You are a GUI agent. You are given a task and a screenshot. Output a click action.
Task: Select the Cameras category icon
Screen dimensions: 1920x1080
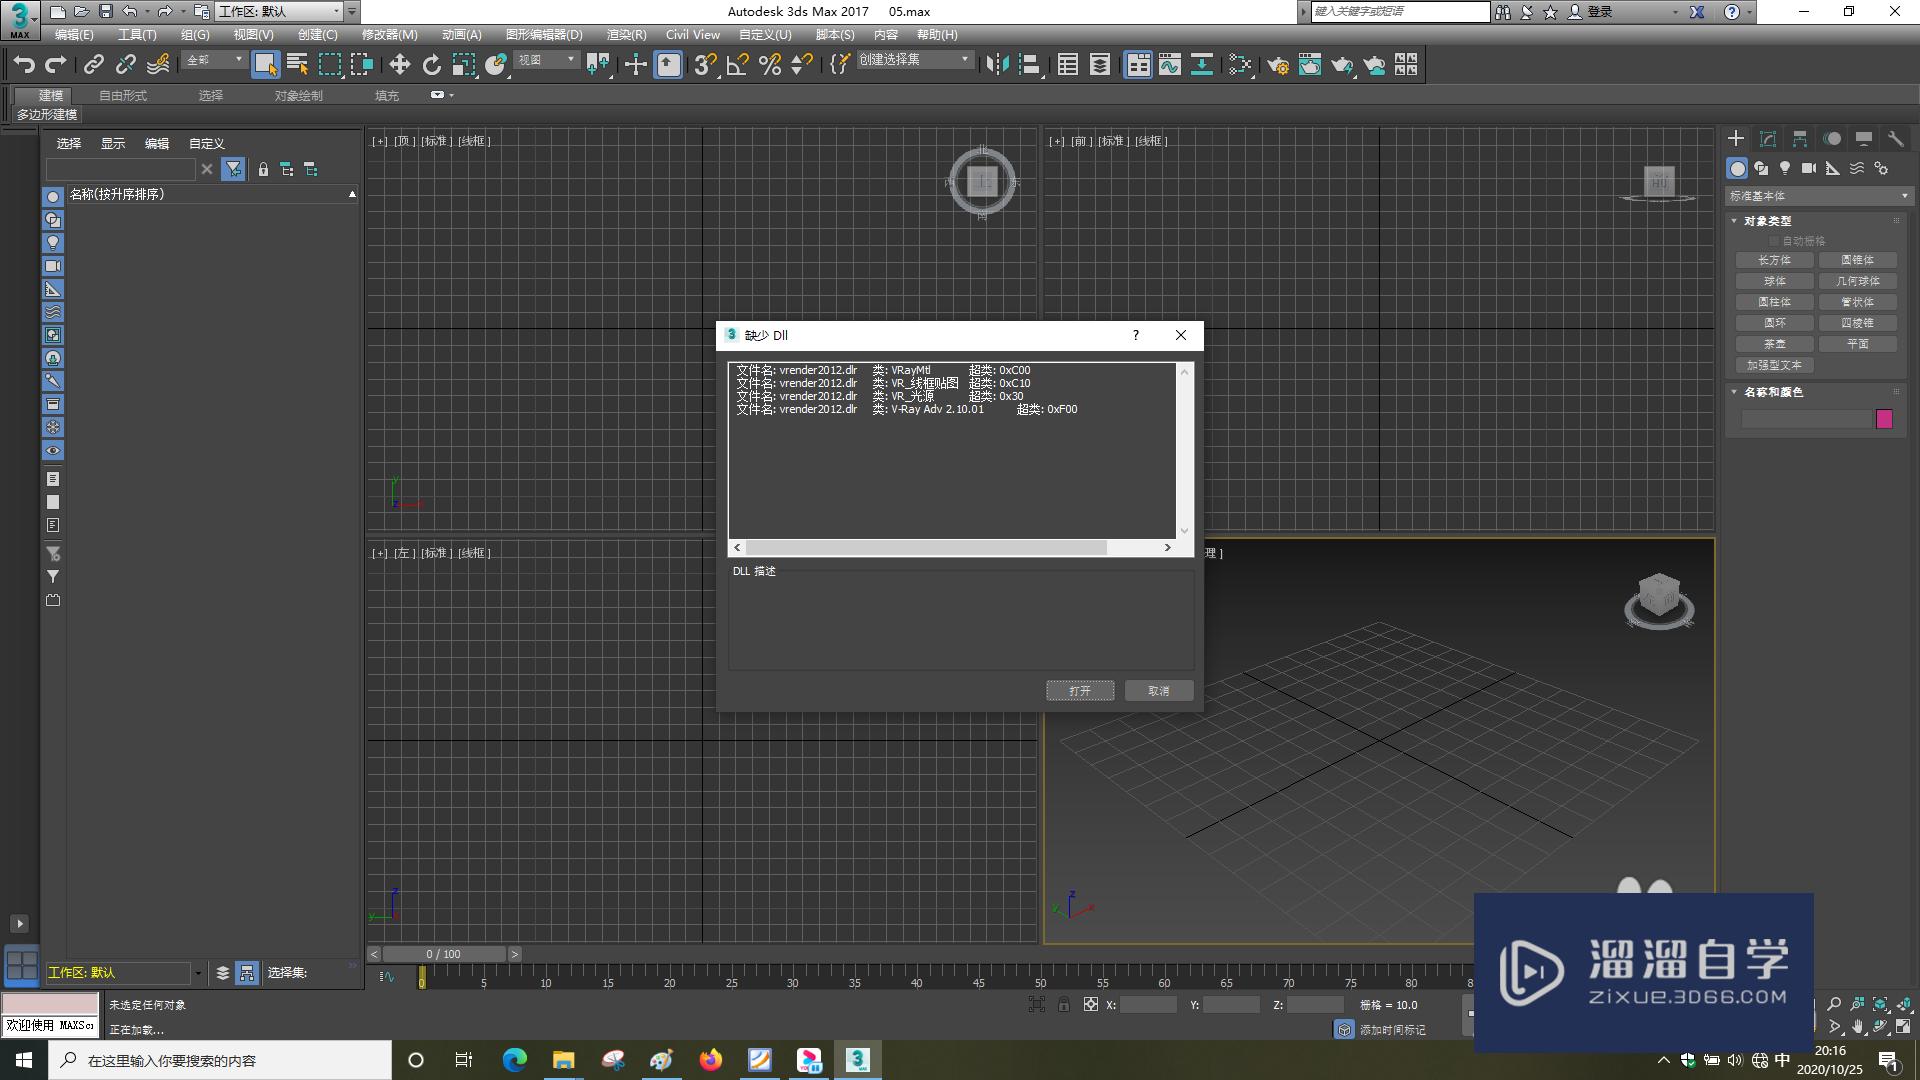(1809, 168)
